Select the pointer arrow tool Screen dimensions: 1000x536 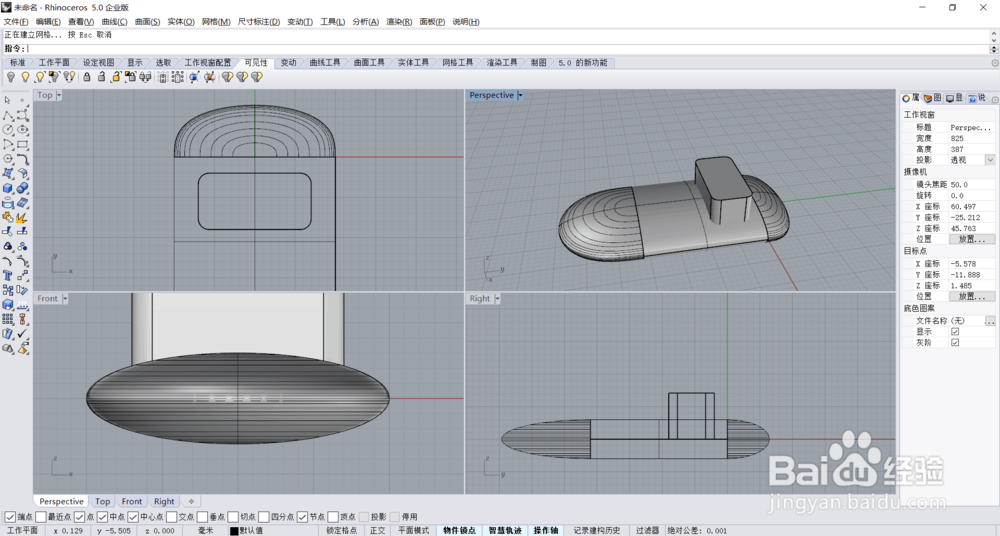[x=8, y=100]
